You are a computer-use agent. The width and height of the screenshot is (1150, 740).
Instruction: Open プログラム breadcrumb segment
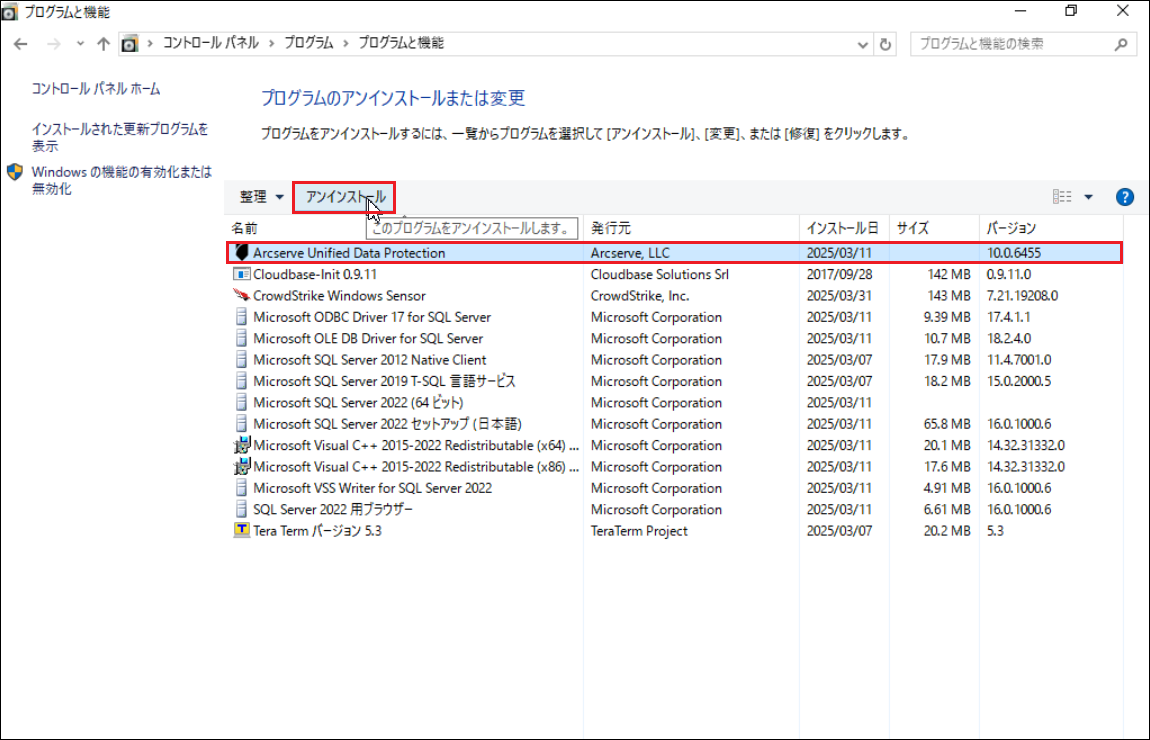click(309, 43)
